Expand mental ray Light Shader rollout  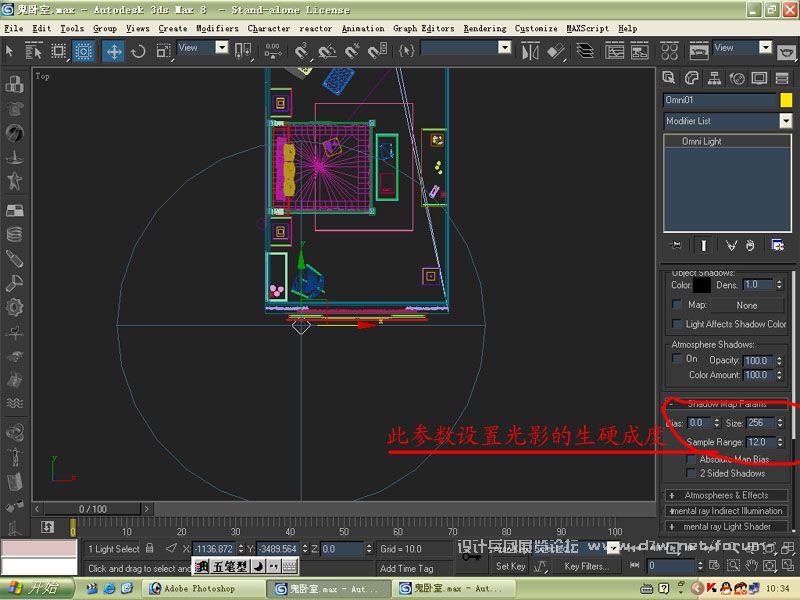(727, 527)
